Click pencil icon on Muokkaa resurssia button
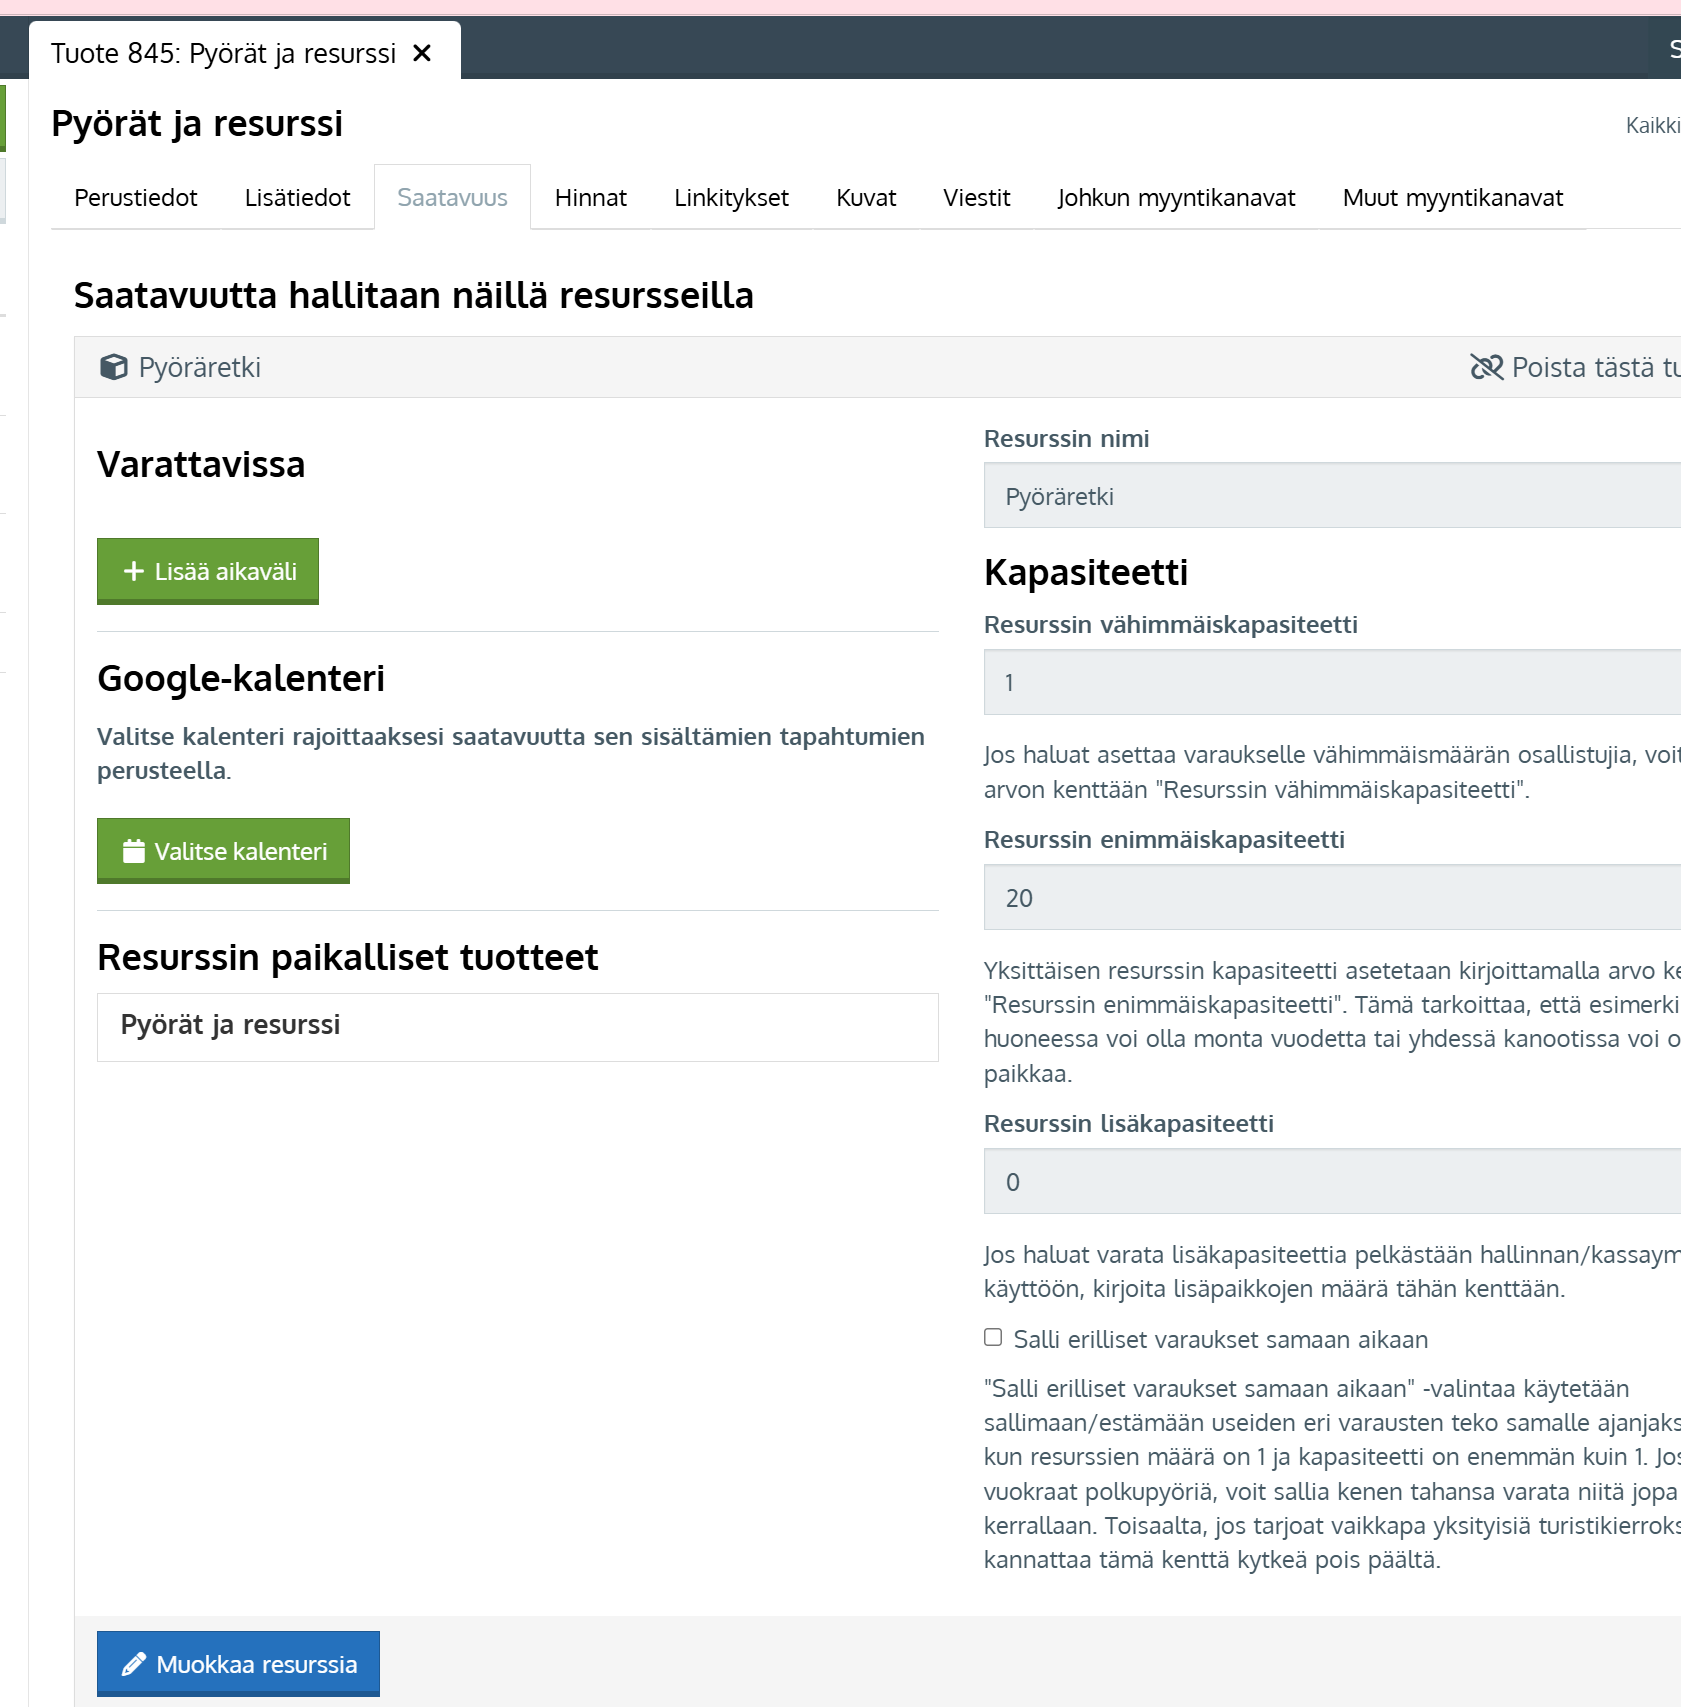Image resolution: width=1681 pixels, height=1707 pixels. click(x=134, y=1664)
